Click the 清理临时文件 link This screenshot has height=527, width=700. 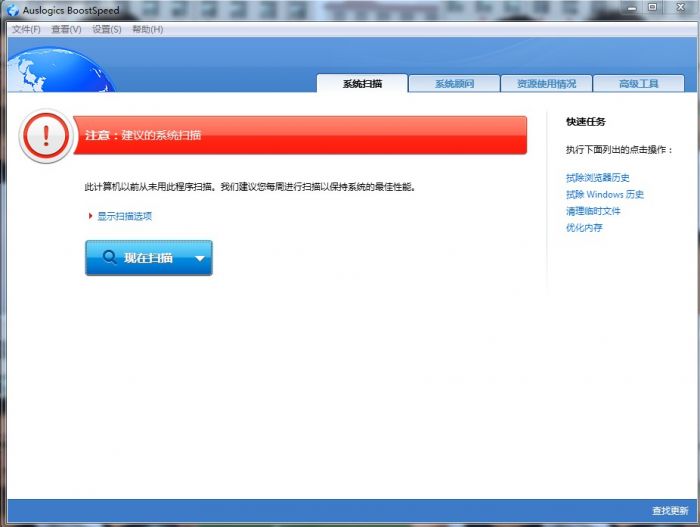coord(593,211)
